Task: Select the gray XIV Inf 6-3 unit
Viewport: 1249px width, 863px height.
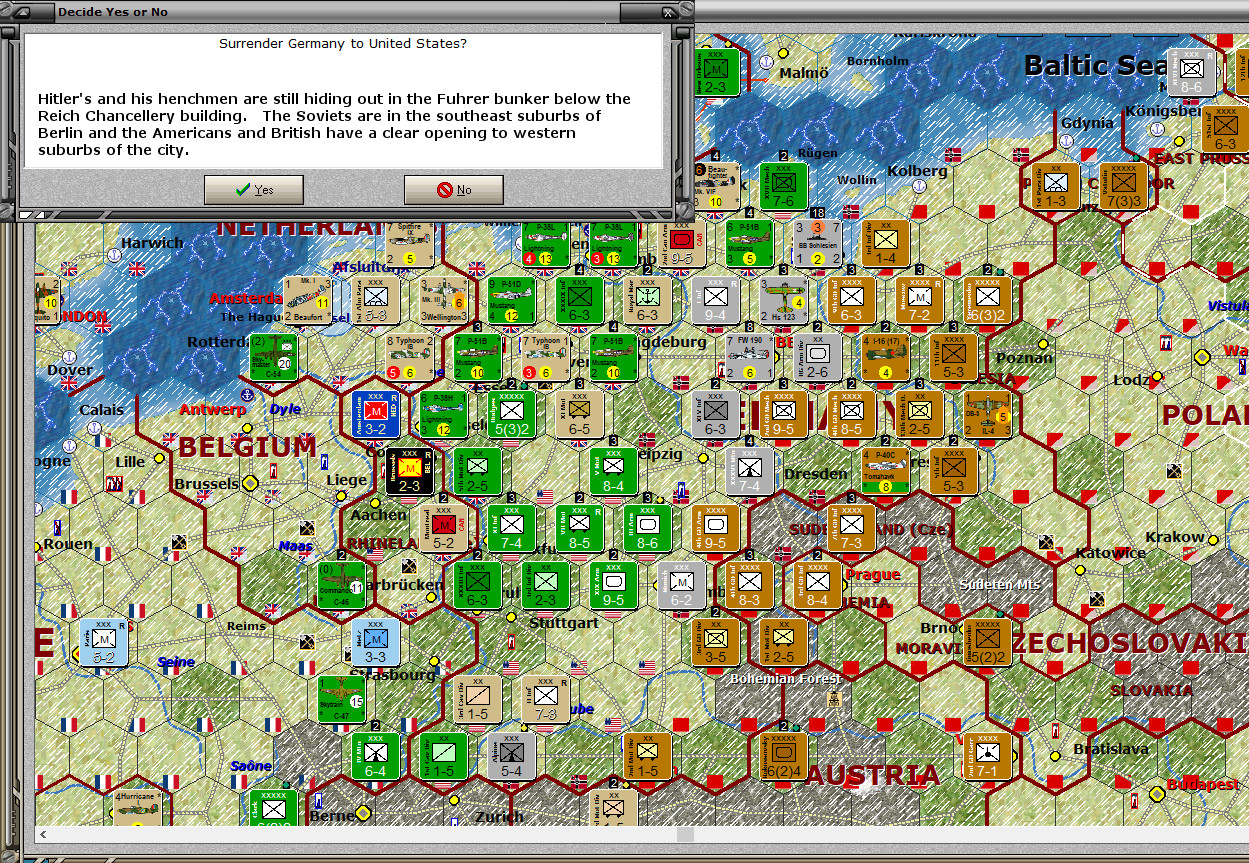Action: pyautogui.click(x=715, y=415)
